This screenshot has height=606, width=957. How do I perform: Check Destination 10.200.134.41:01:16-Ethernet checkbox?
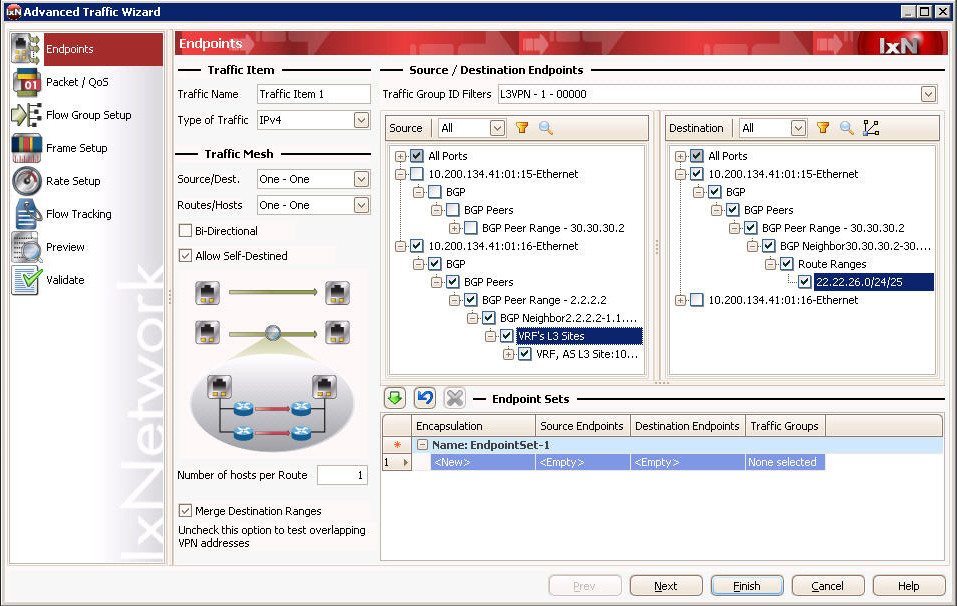click(x=697, y=300)
